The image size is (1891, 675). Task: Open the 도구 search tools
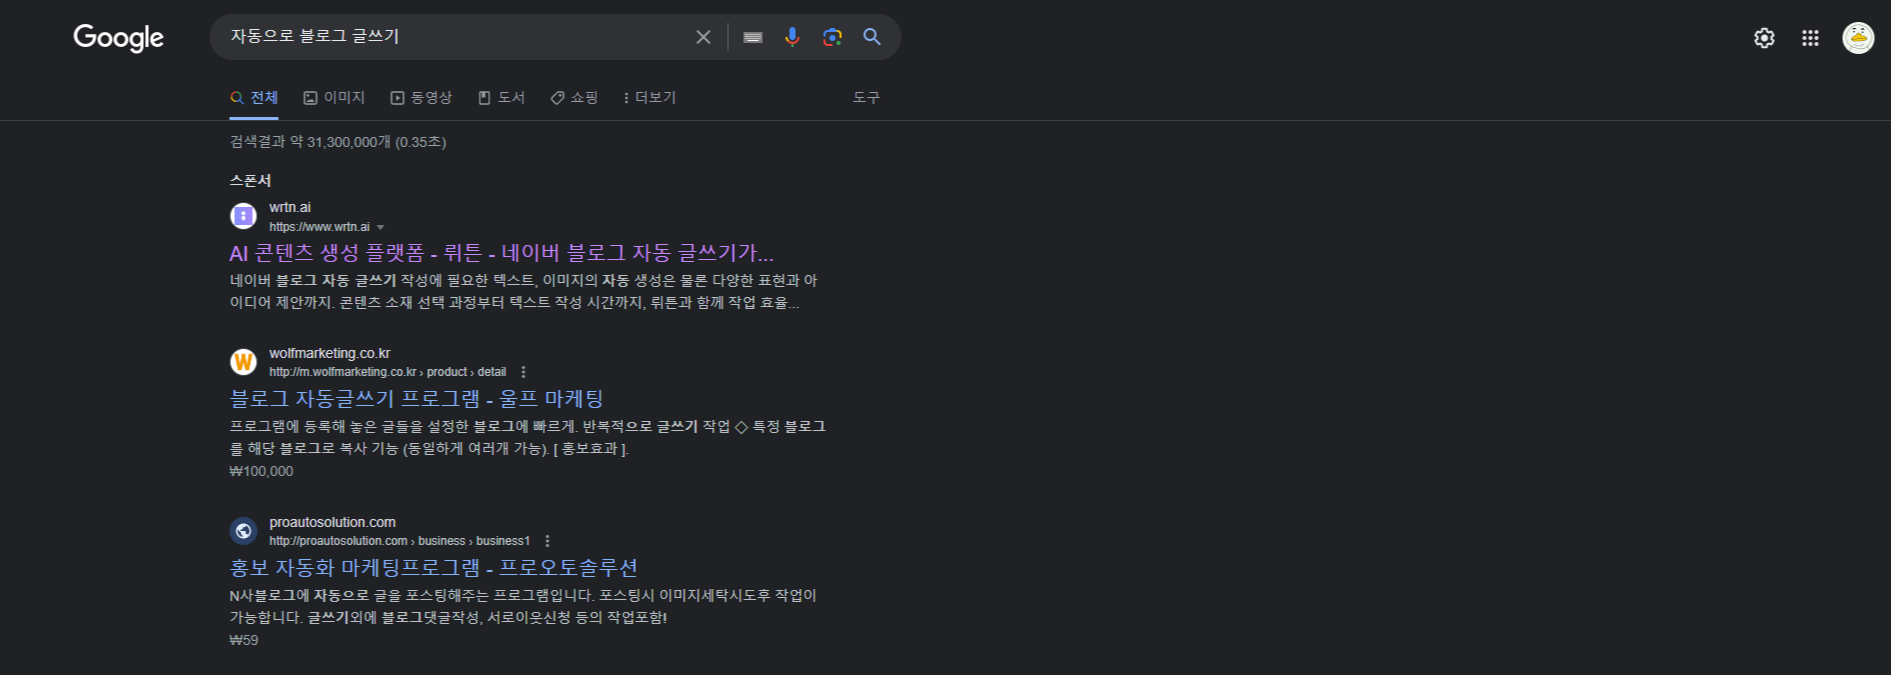[866, 97]
